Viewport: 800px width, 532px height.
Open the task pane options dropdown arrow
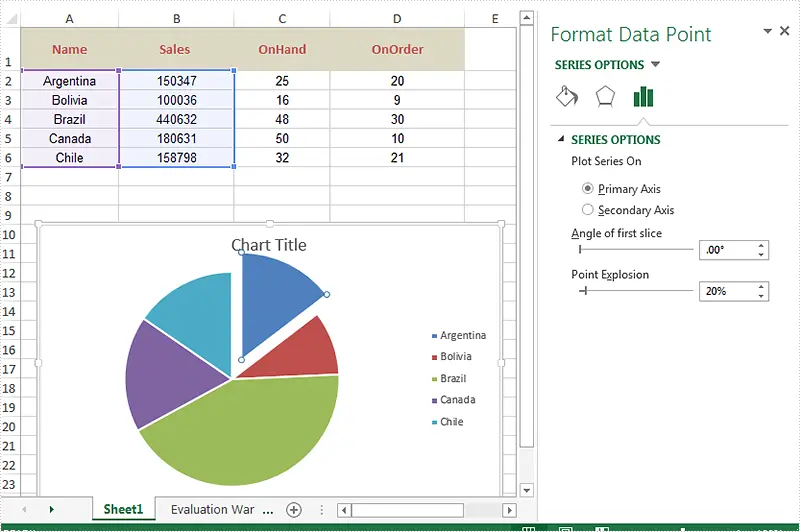coord(767,32)
